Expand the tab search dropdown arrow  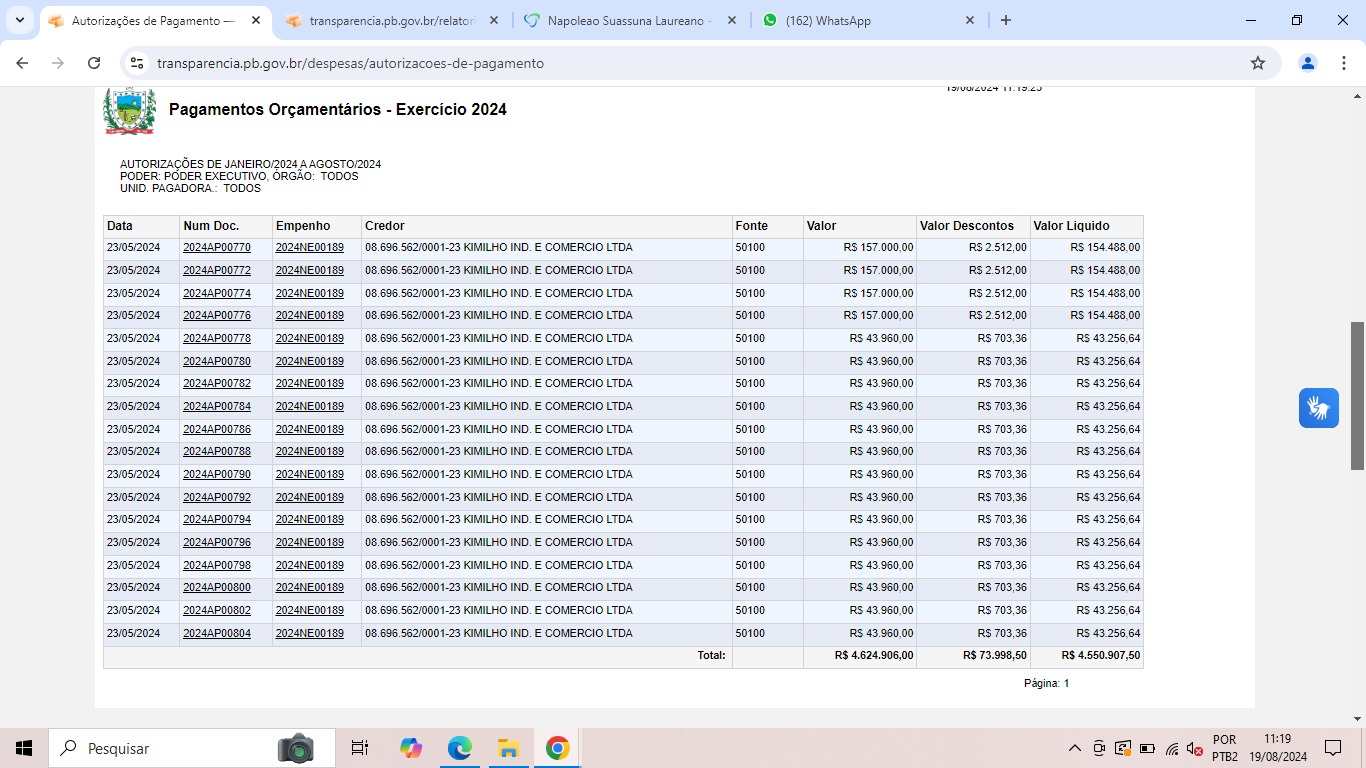click(20, 20)
